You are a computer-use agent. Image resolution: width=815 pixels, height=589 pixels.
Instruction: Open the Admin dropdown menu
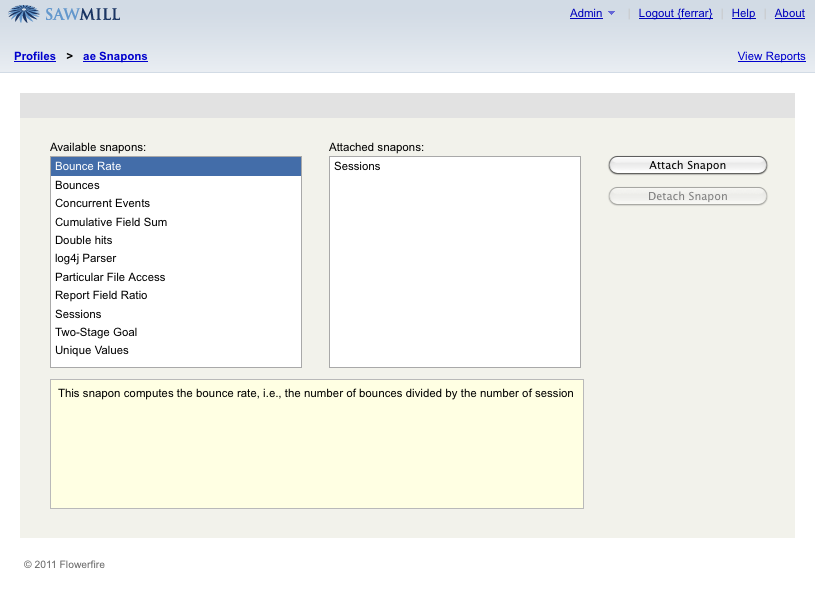click(592, 13)
